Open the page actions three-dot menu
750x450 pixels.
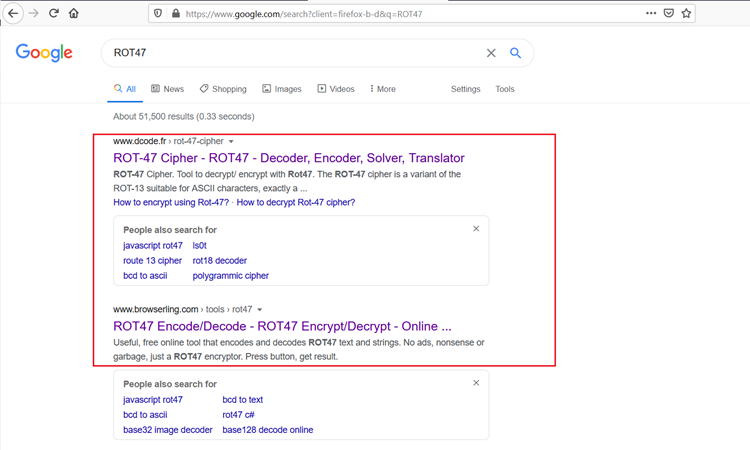(651, 14)
